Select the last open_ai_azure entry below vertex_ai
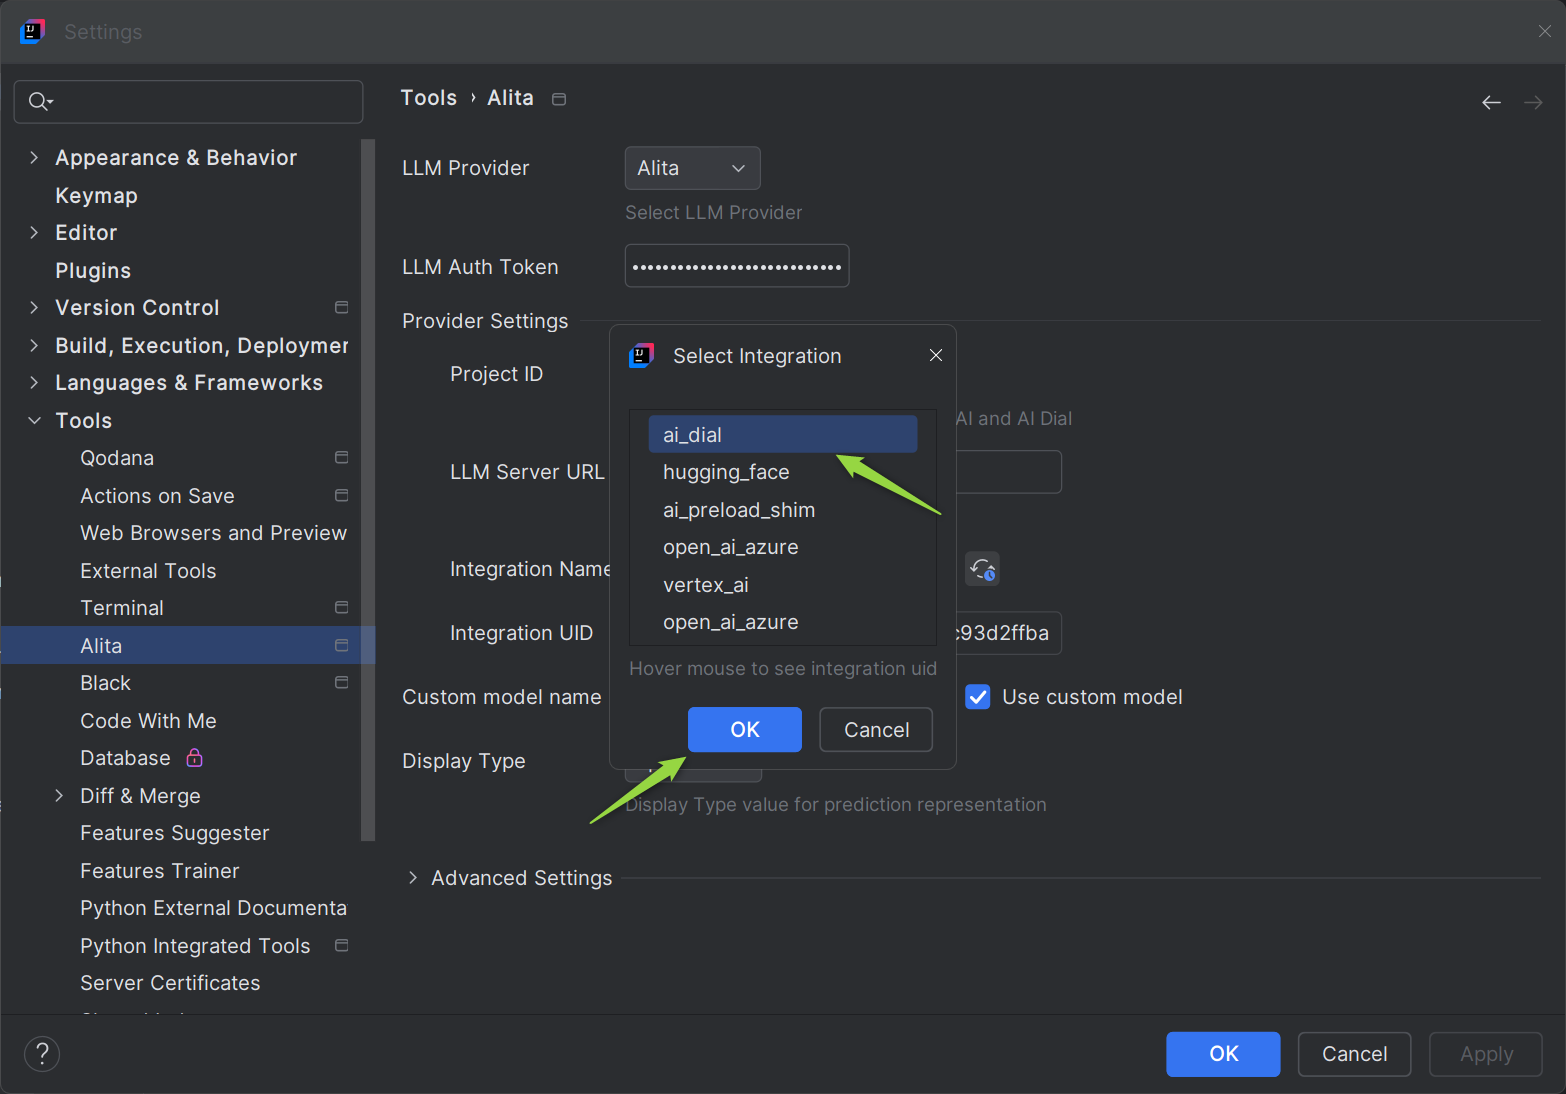This screenshot has width=1566, height=1094. (782, 622)
